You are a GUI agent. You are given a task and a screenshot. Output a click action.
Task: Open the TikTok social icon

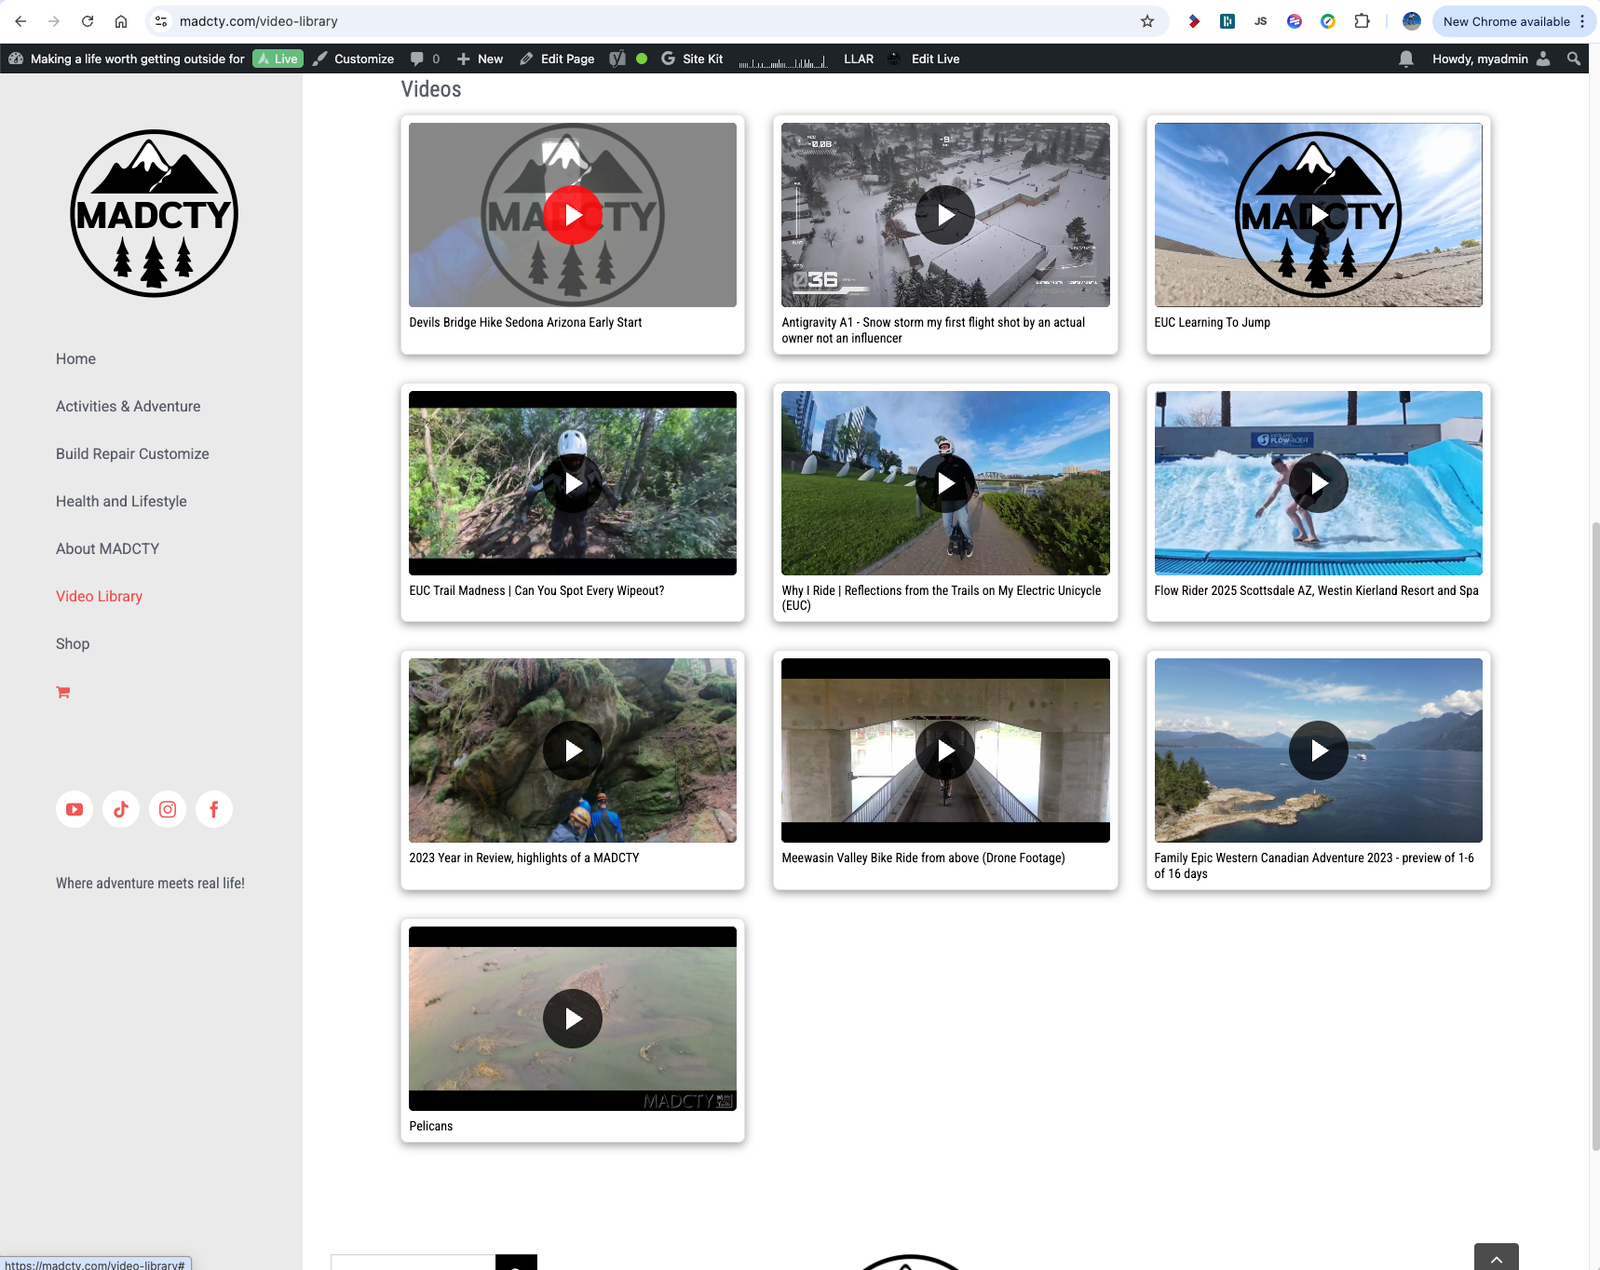click(x=121, y=809)
